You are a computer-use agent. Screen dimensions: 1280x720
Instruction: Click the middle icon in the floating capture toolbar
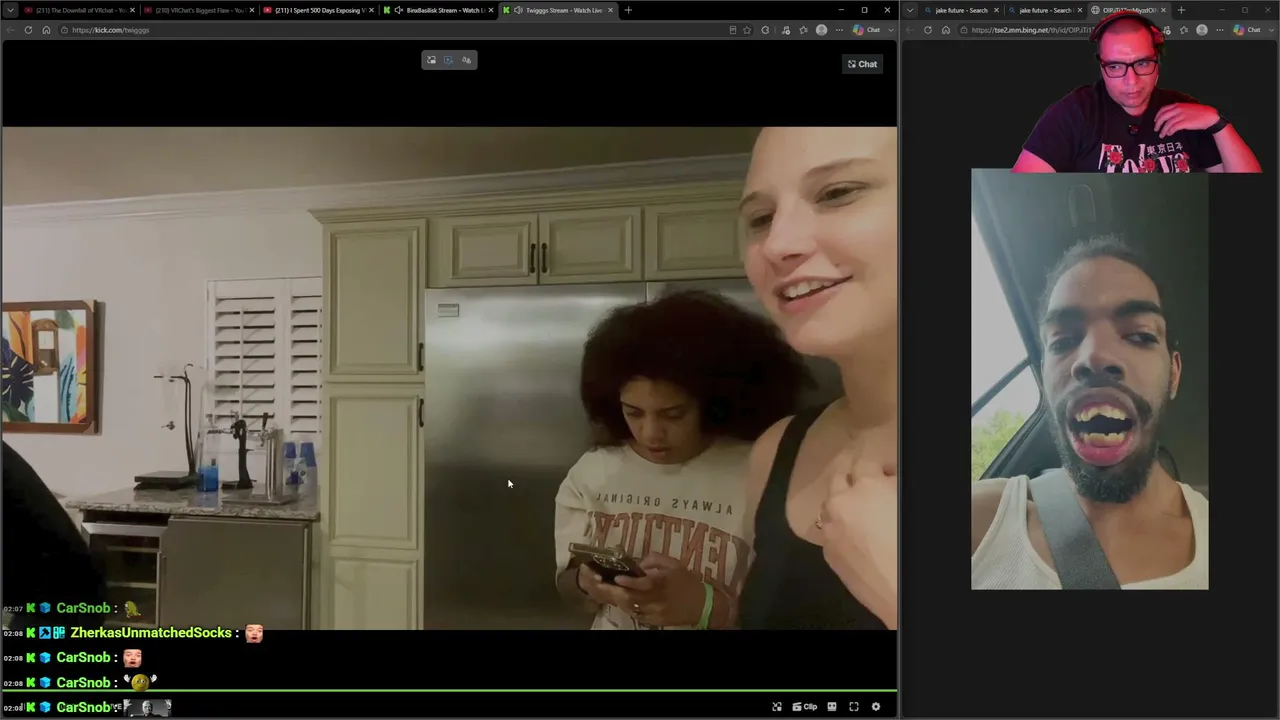[449, 60]
